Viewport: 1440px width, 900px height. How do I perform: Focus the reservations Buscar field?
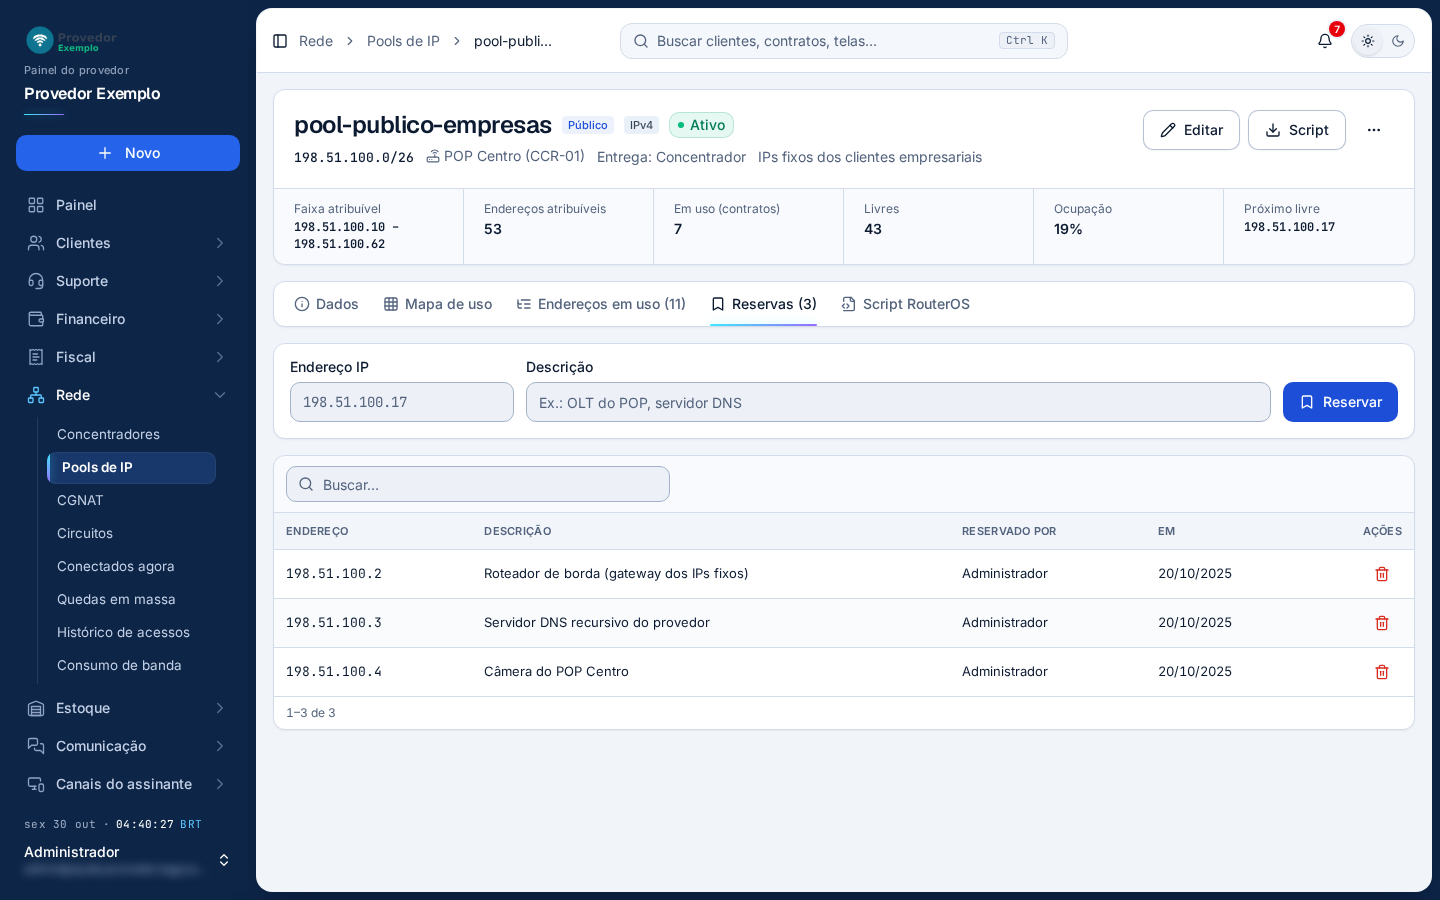coord(478,484)
